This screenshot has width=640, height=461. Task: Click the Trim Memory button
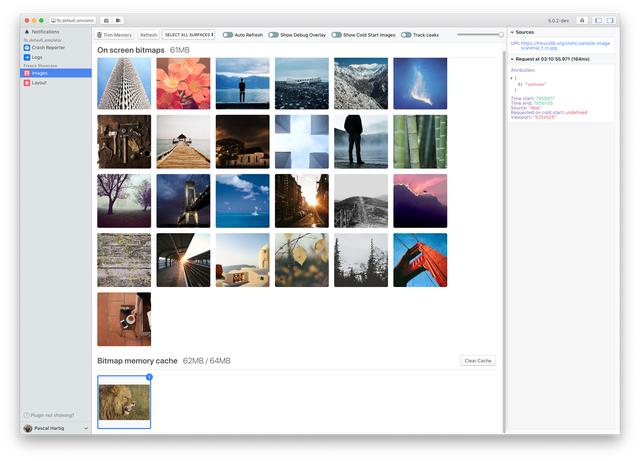tap(115, 35)
